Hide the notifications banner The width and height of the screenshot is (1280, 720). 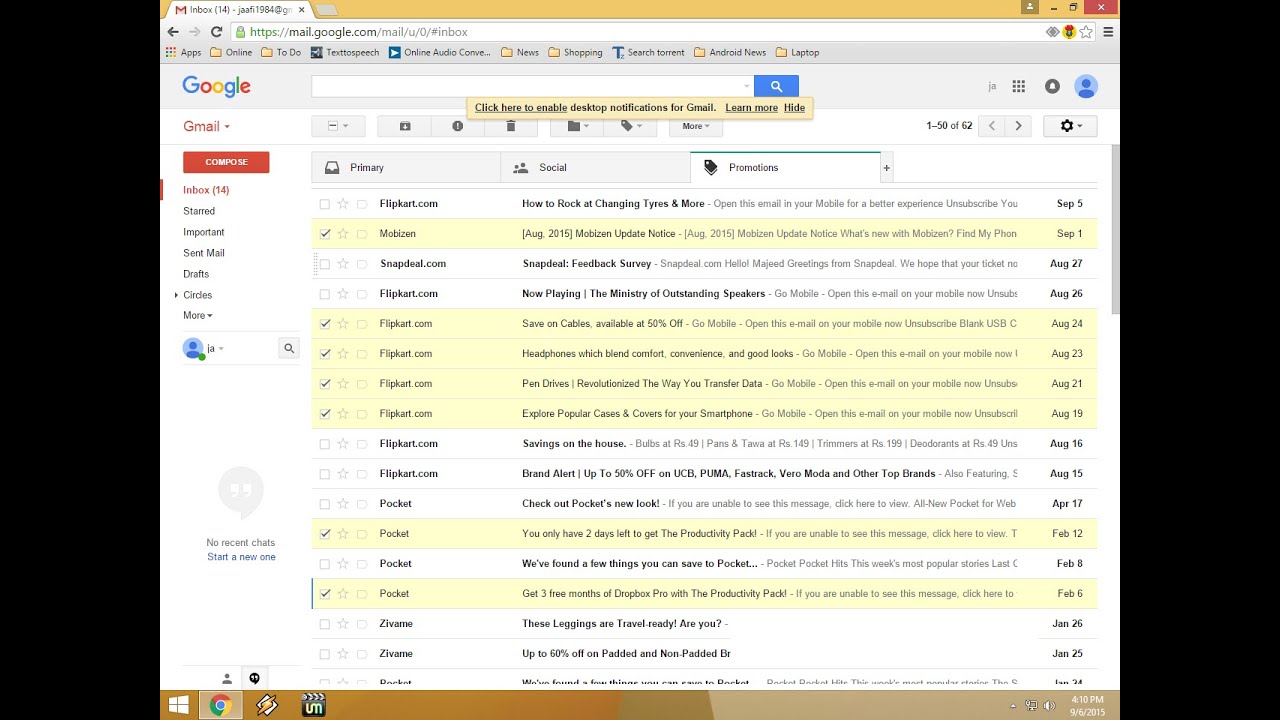pyautogui.click(x=794, y=107)
